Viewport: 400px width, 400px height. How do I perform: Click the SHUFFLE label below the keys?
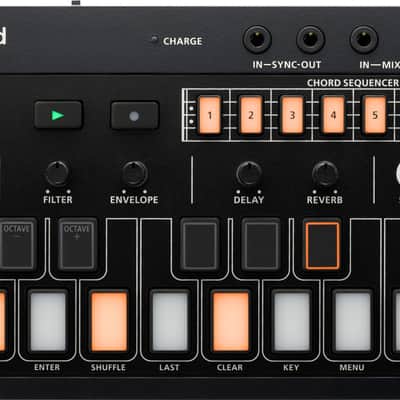coord(108,367)
